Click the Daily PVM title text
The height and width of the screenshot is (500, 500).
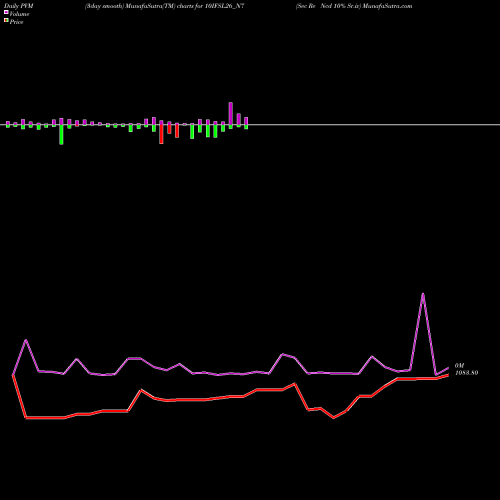19,6
